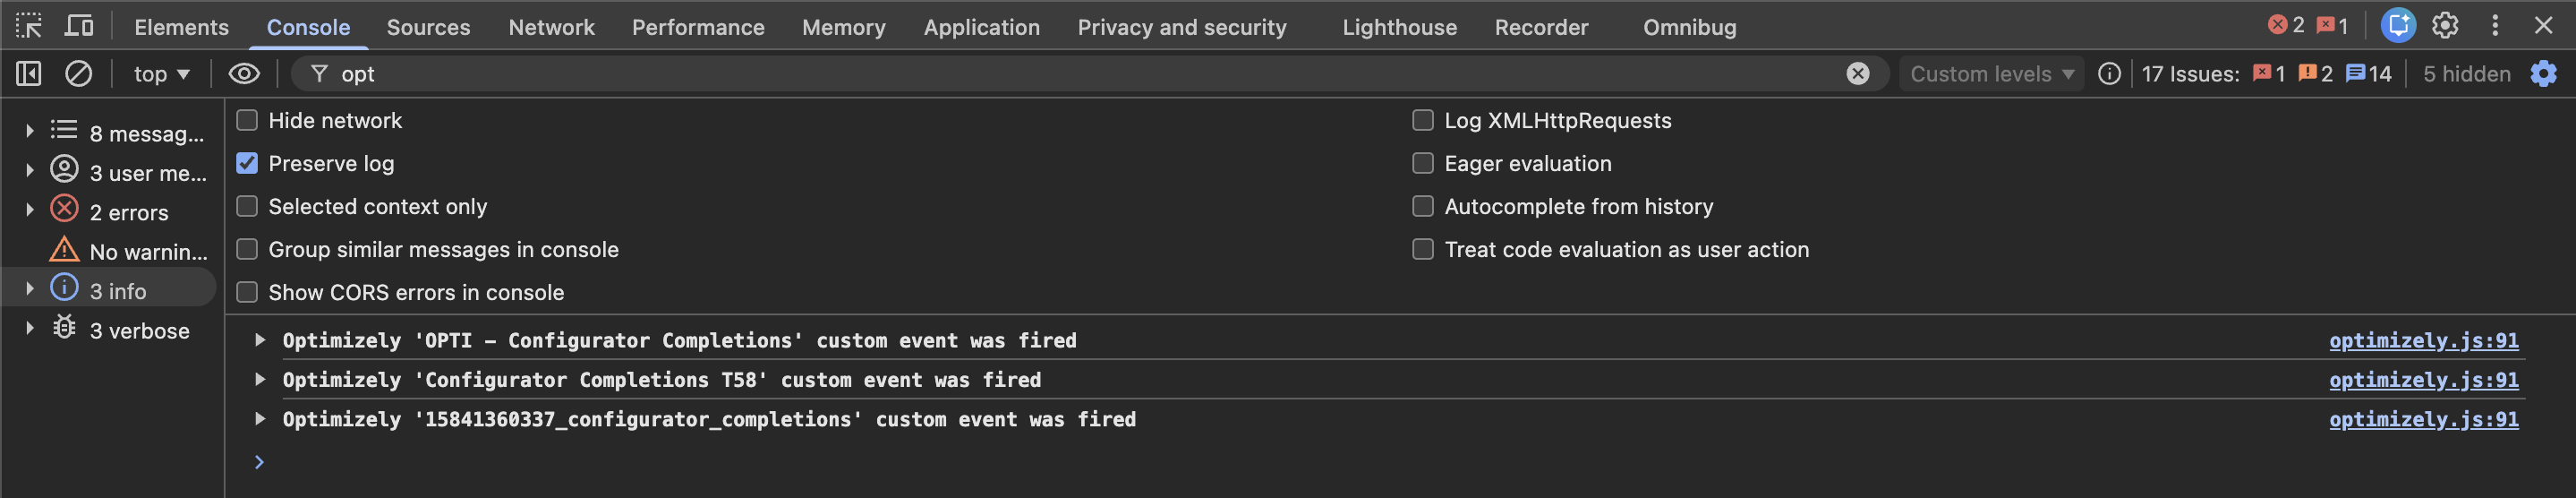2576x498 pixels.
Task: Open optimizely.js:91 link on first message
Action: pyautogui.click(x=2423, y=341)
